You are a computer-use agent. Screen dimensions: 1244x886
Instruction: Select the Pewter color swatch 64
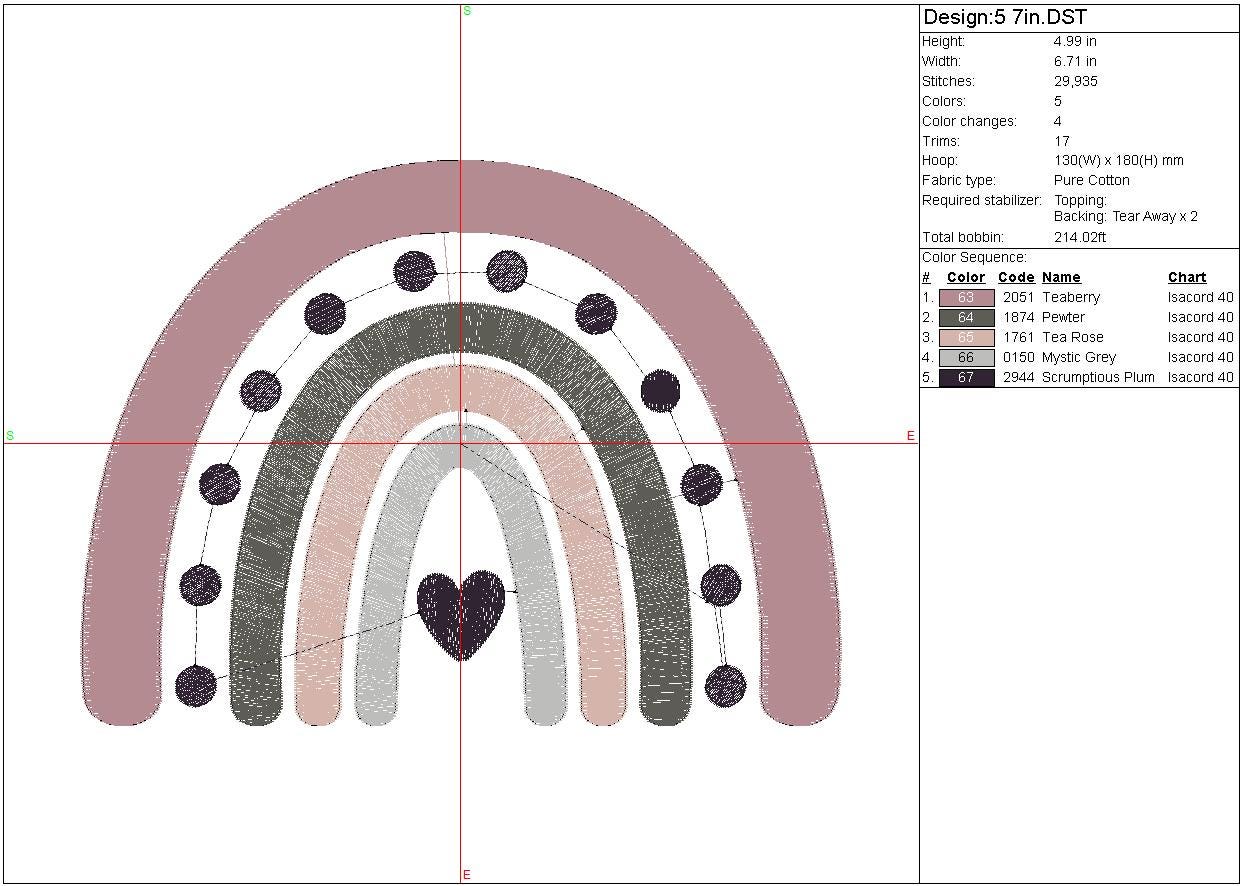(x=966, y=317)
